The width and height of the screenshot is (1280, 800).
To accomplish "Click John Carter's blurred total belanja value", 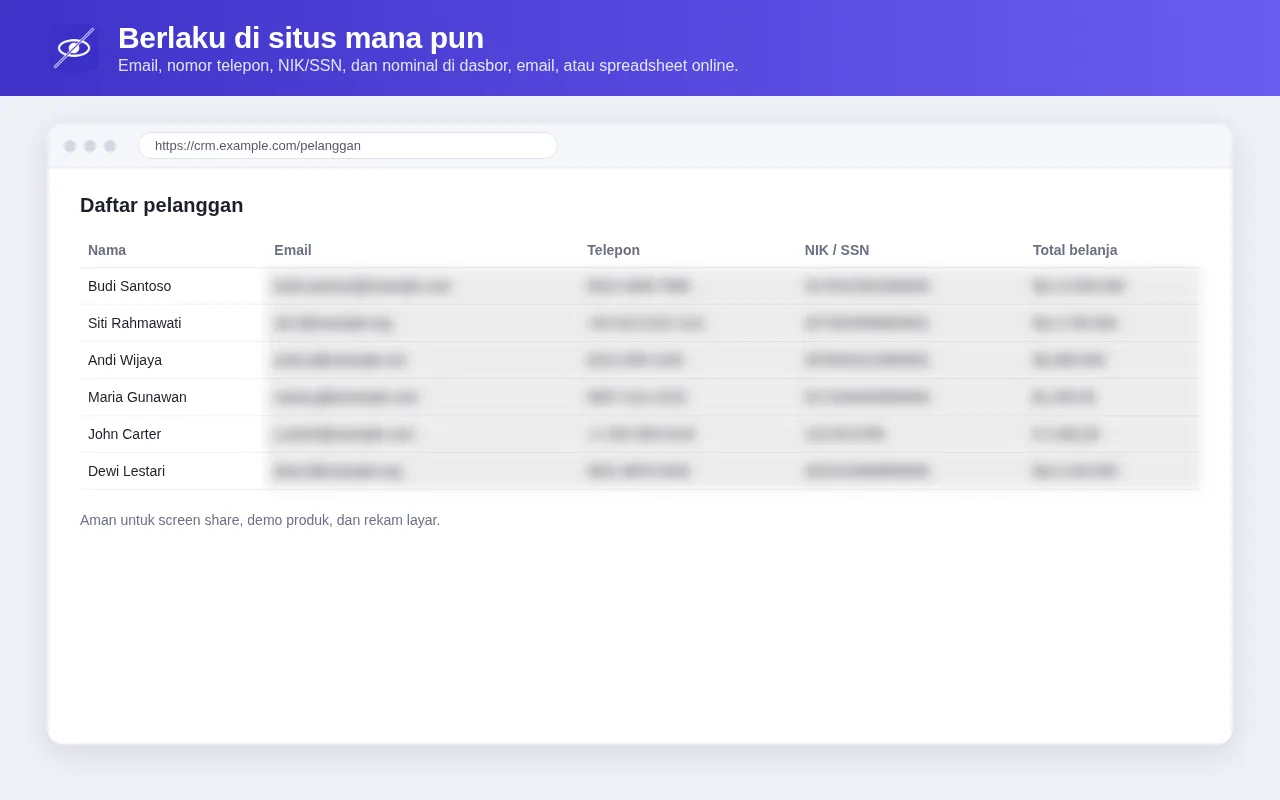I will (x=1066, y=434).
